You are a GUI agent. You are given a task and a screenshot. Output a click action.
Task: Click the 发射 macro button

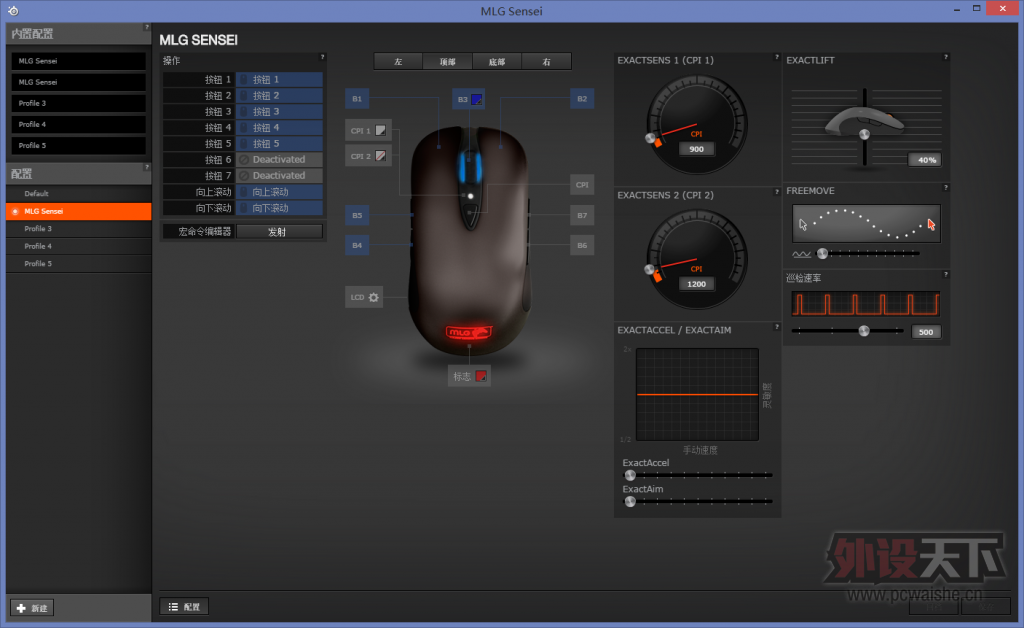[280, 232]
